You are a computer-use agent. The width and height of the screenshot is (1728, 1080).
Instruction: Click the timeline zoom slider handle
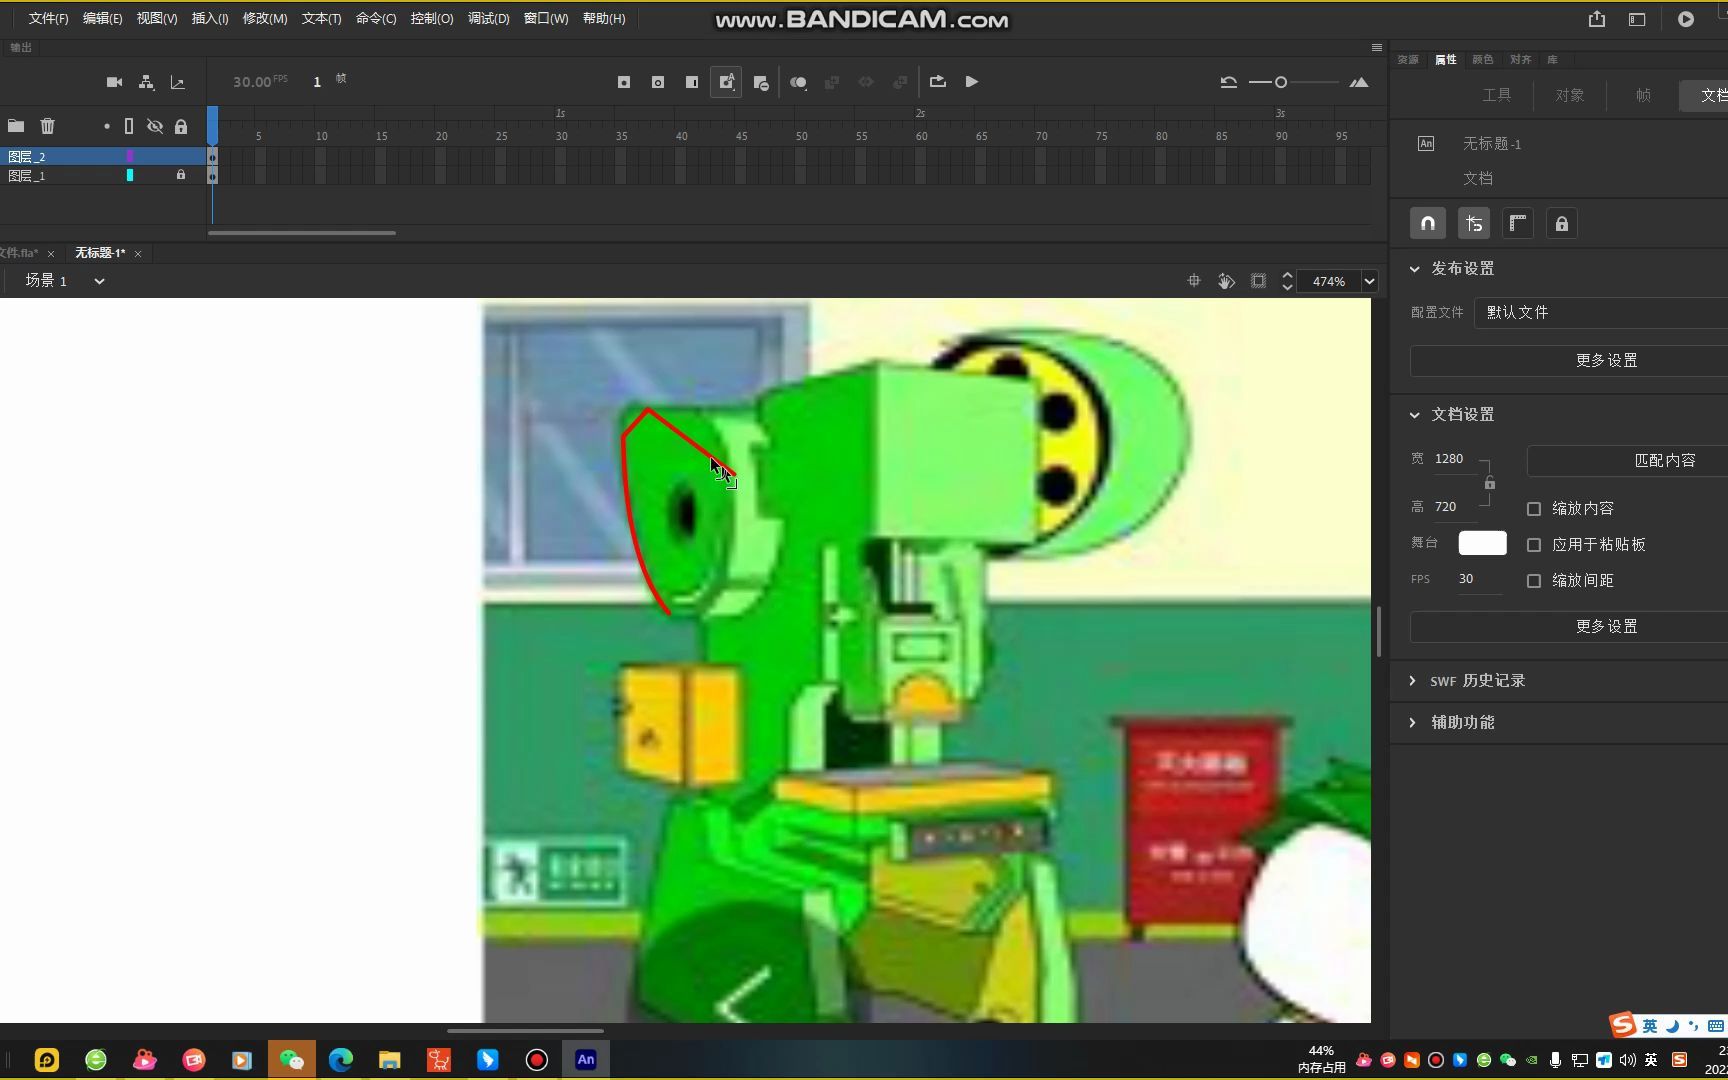tap(1281, 82)
